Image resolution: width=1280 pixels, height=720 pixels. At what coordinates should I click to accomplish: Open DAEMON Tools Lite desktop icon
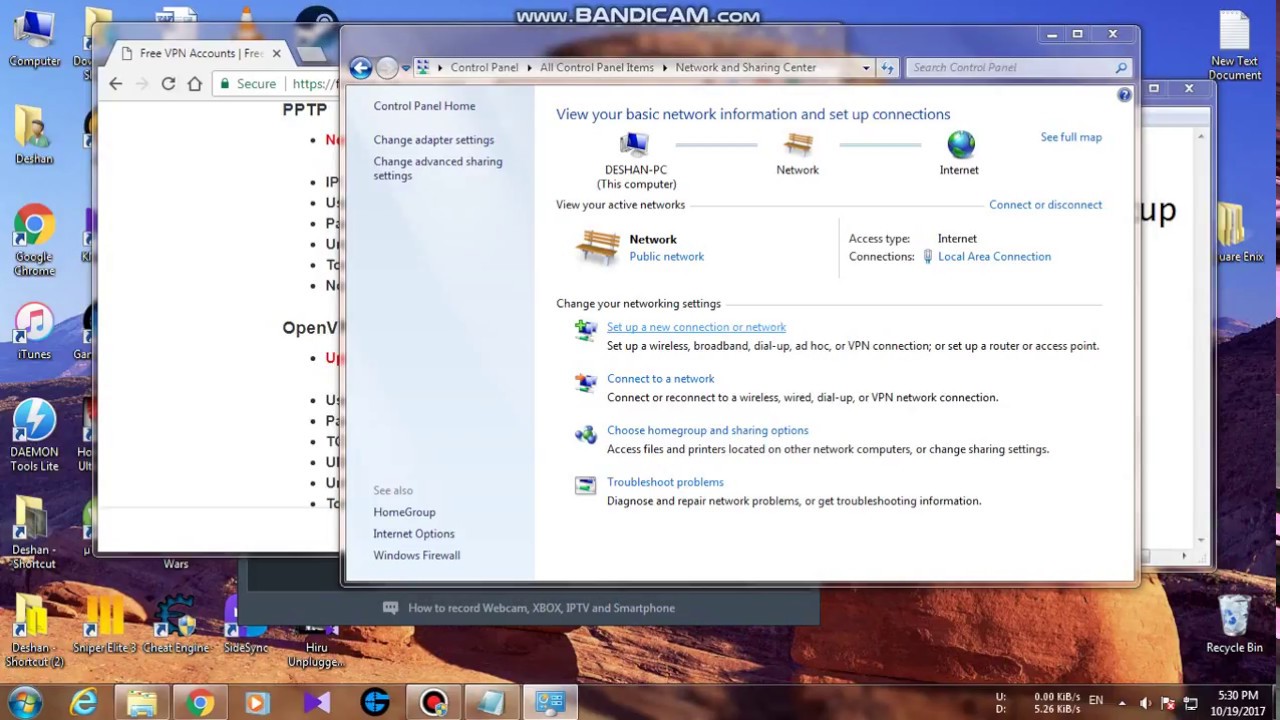pyautogui.click(x=34, y=435)
